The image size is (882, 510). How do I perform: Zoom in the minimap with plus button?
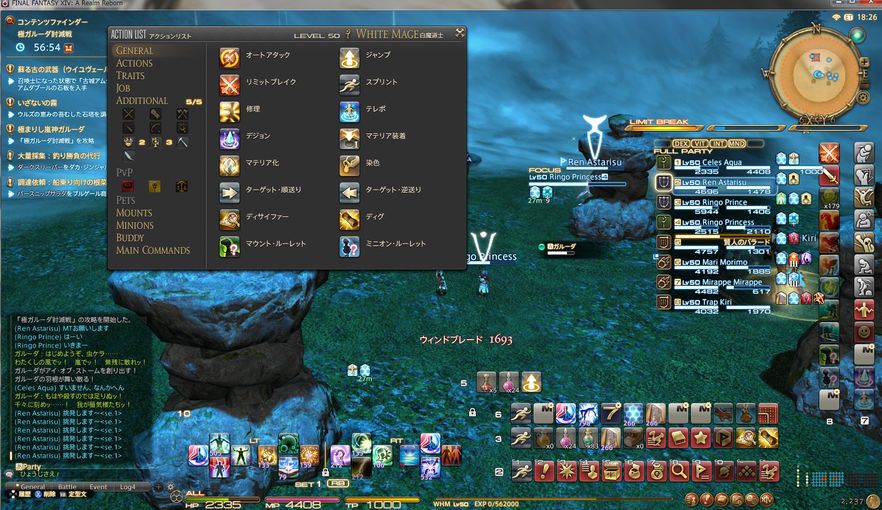point(865,62)
